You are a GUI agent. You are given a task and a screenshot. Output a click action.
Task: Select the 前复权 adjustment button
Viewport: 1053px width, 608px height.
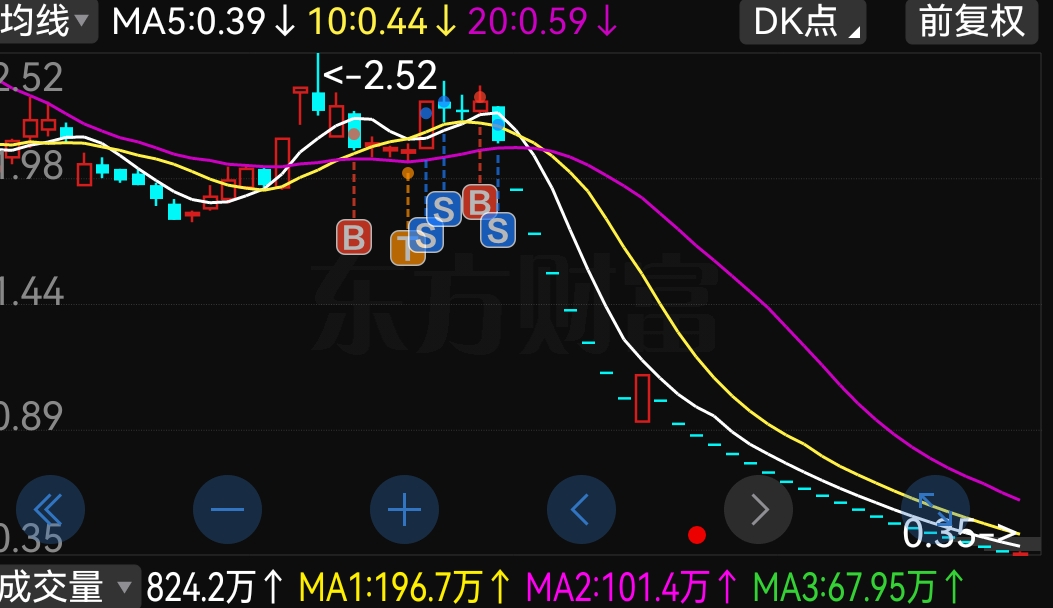pos(972,21)
